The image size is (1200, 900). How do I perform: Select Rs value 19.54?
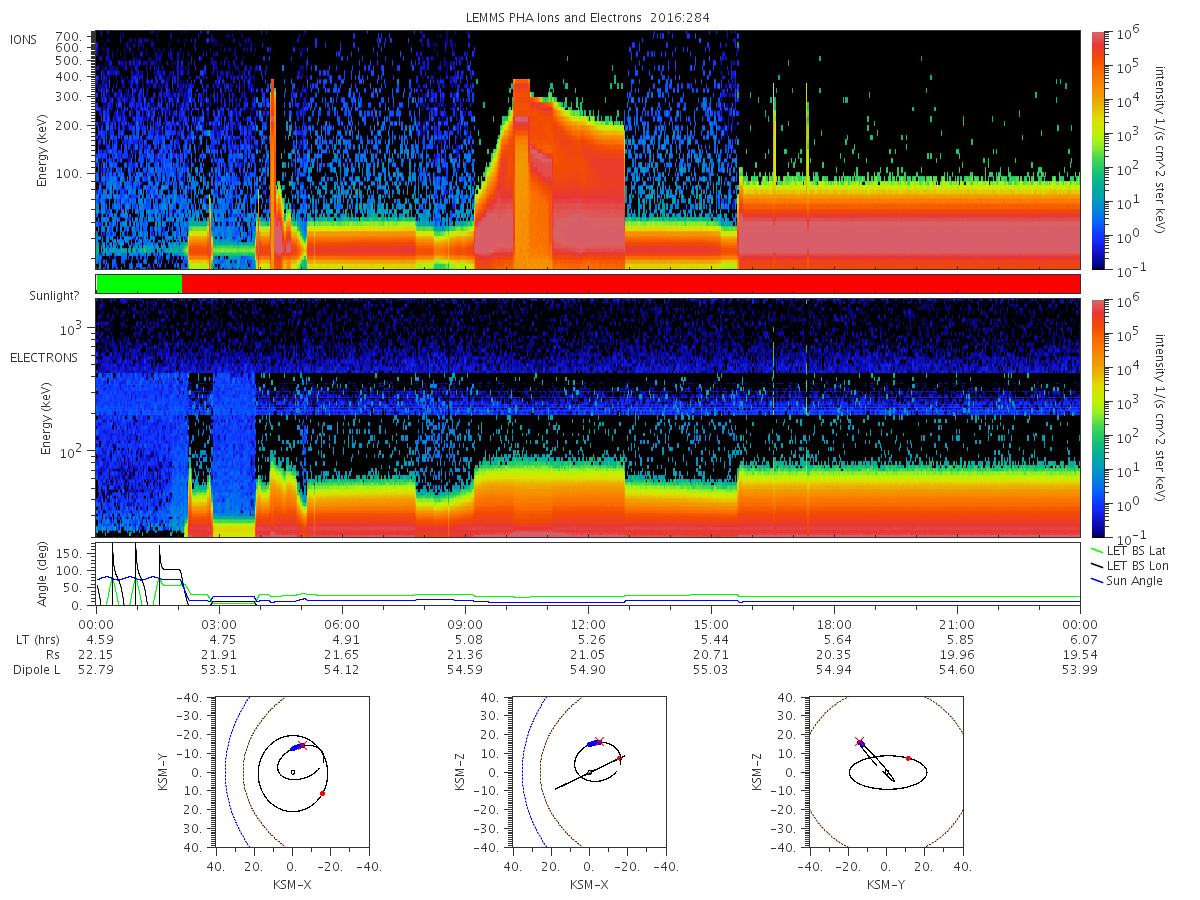coord(1080,655)
